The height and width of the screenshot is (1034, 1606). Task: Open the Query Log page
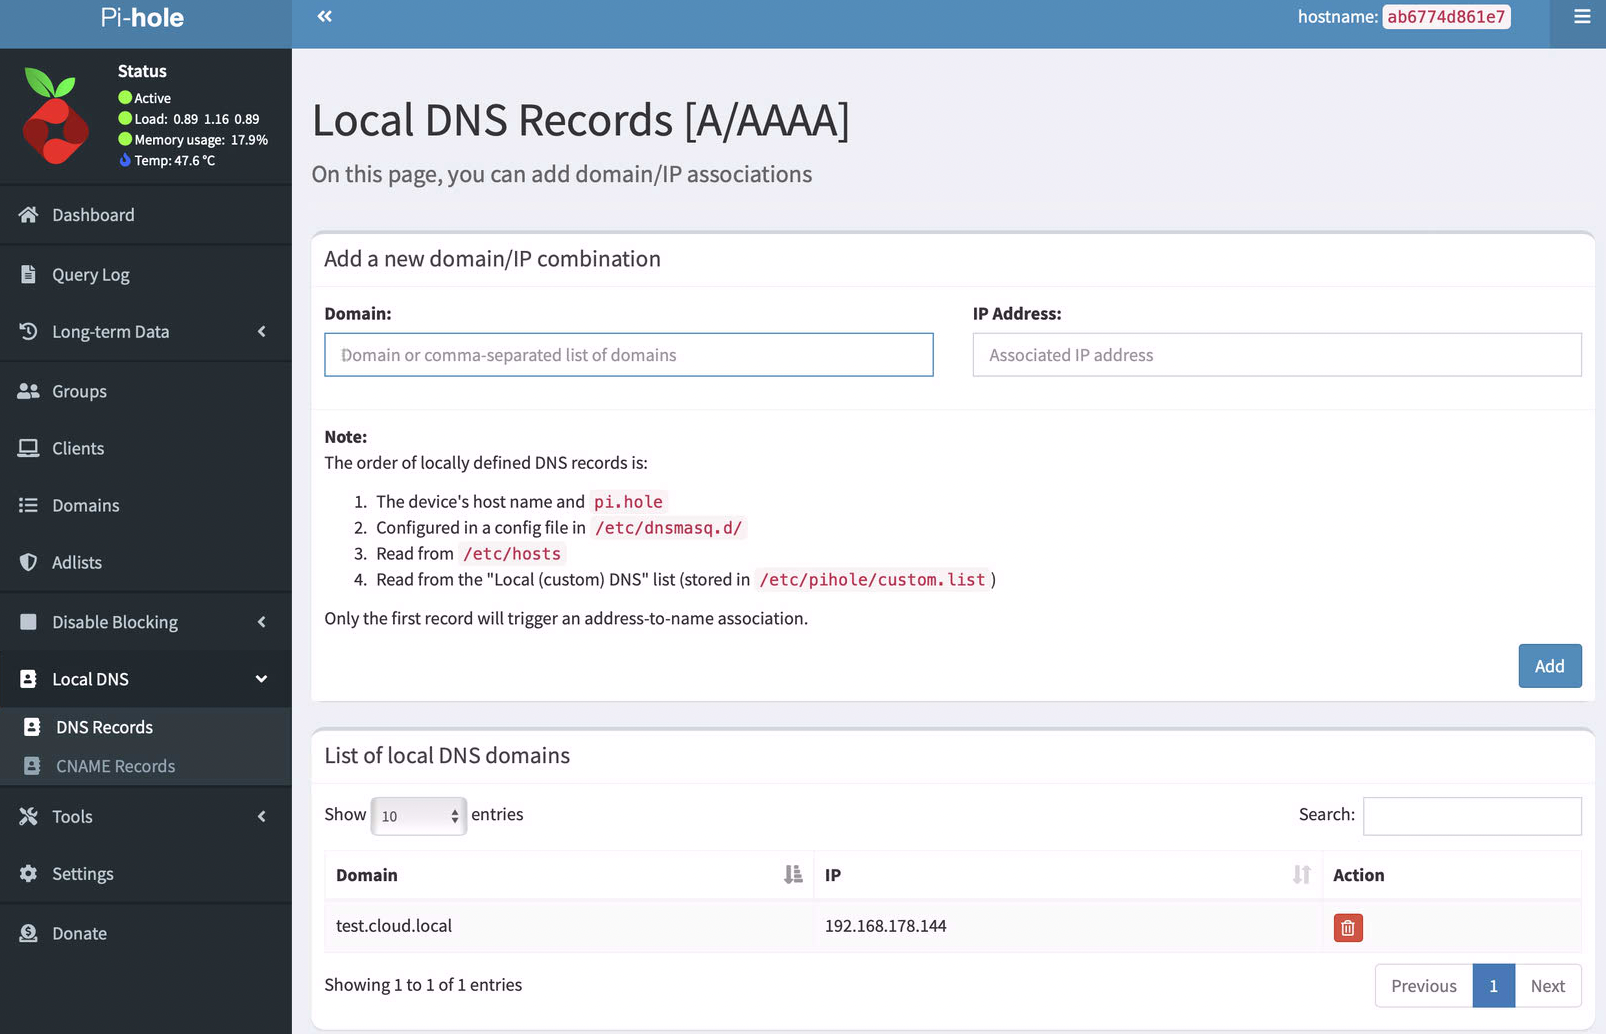(90, 275)
